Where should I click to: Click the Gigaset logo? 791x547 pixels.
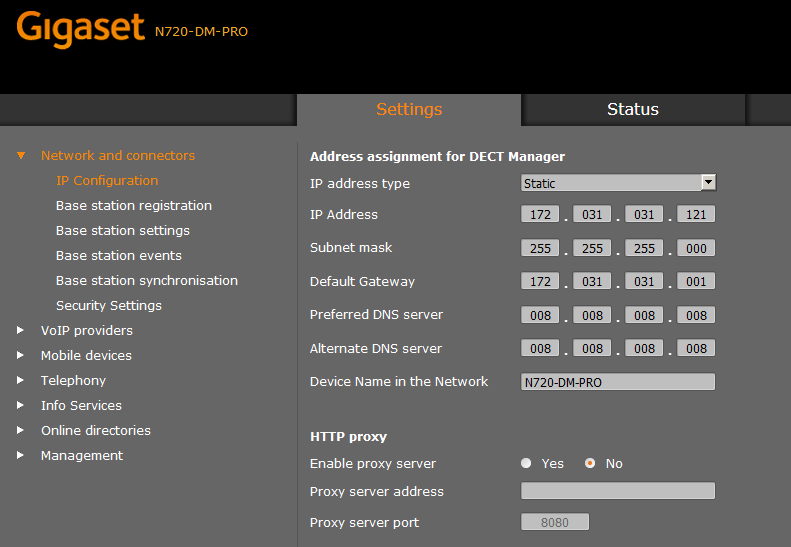pyautogui.click(x=81, y=29)
